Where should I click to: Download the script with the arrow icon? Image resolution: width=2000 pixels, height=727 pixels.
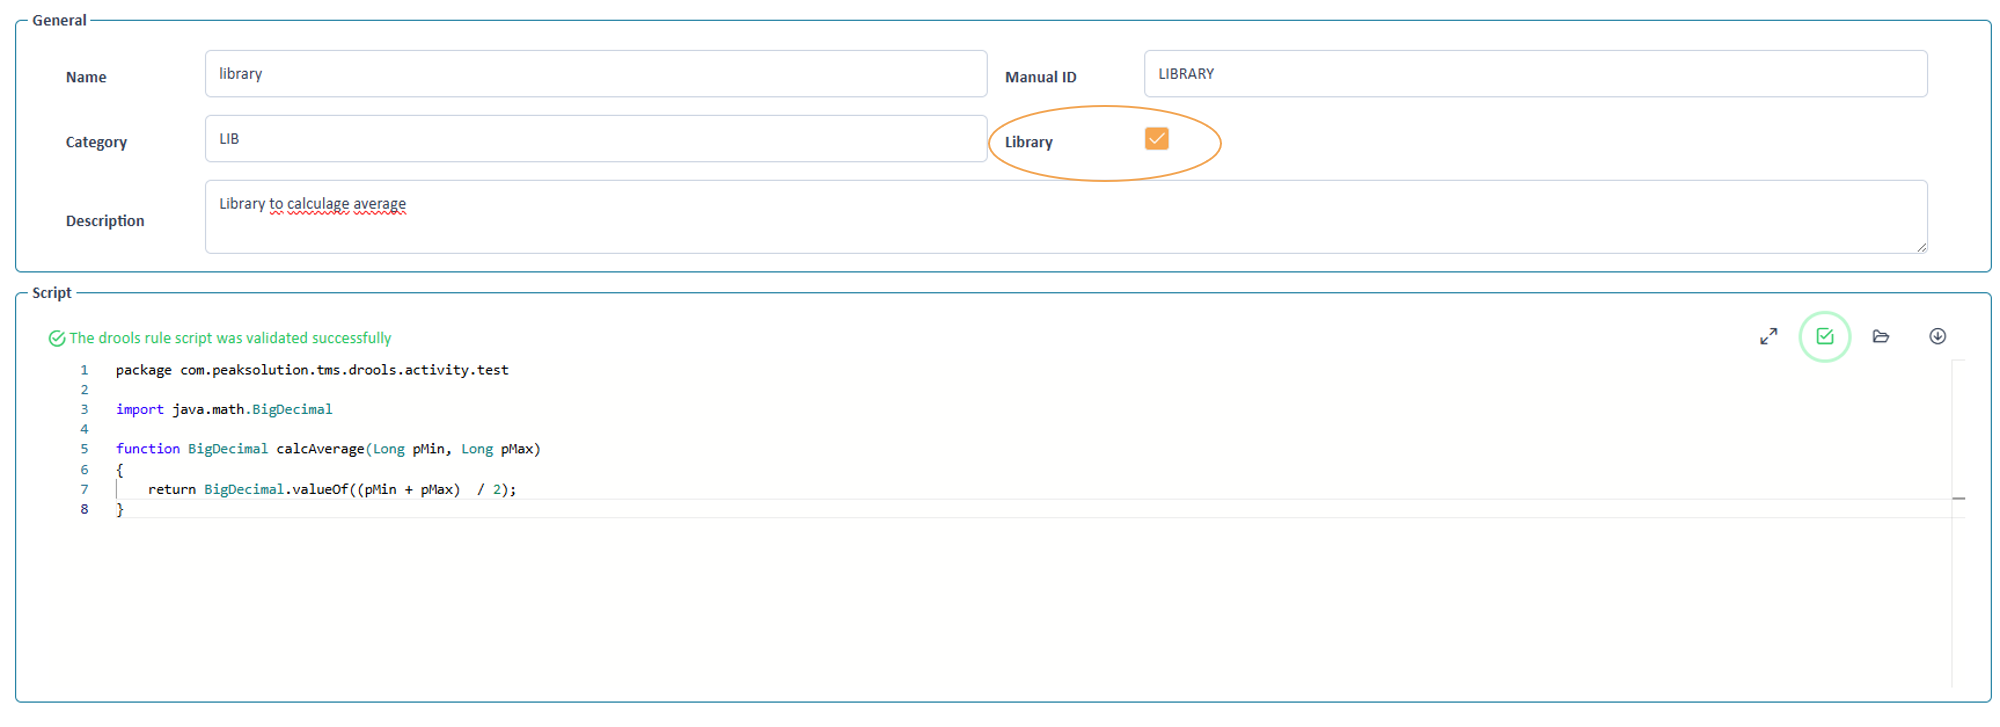tap(1937, 337)
